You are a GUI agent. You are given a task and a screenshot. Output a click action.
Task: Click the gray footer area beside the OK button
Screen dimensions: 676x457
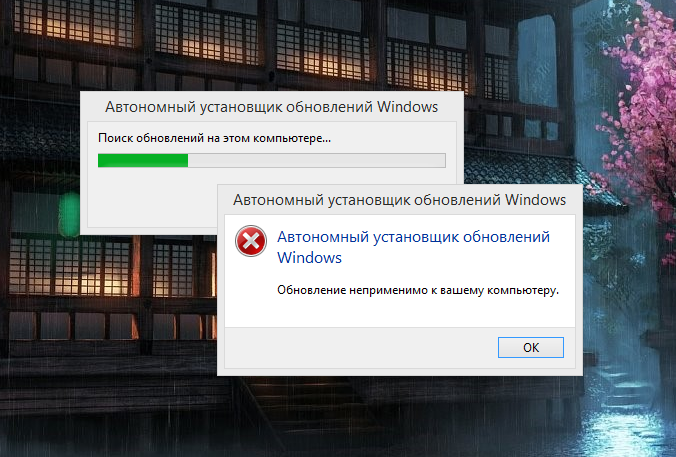[x=361, y=347]
